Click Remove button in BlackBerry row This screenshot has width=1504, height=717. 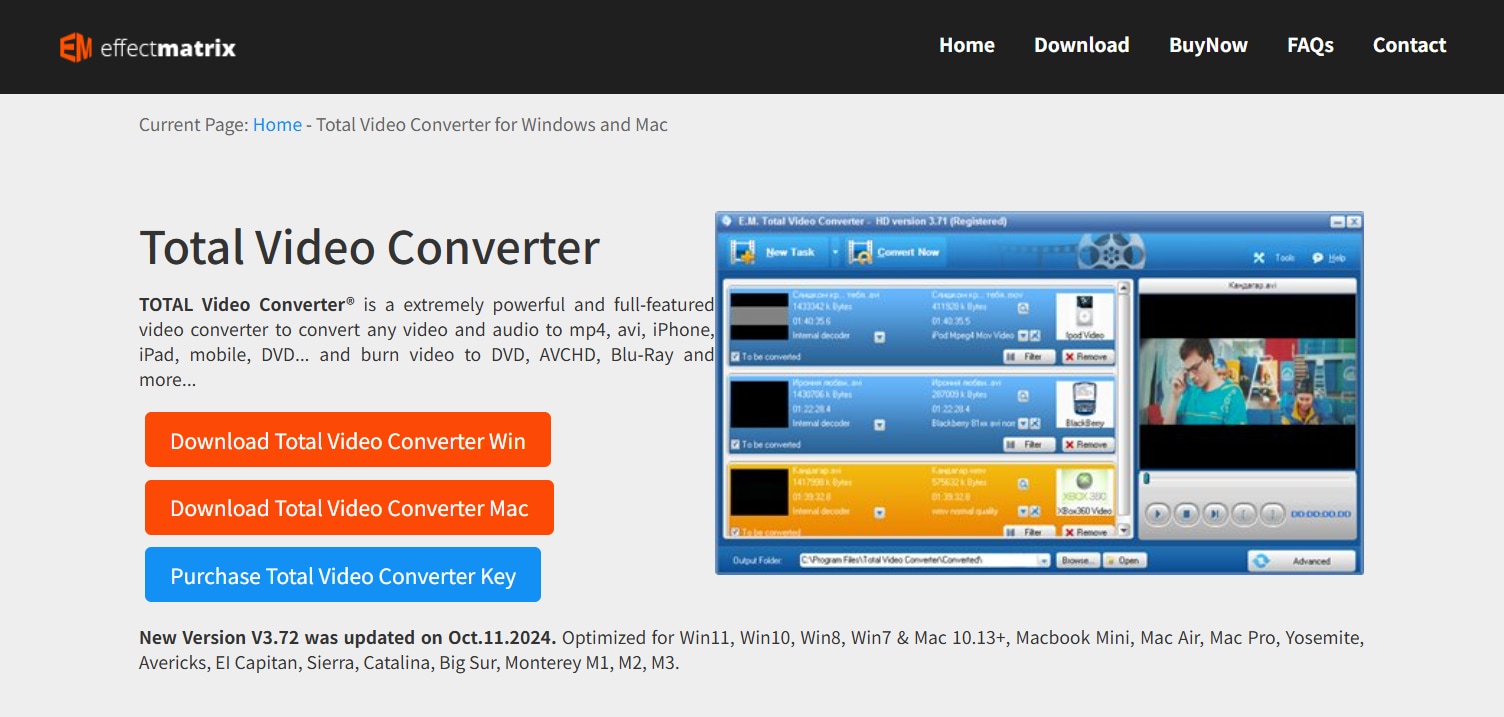click(x=1088, y=445)
